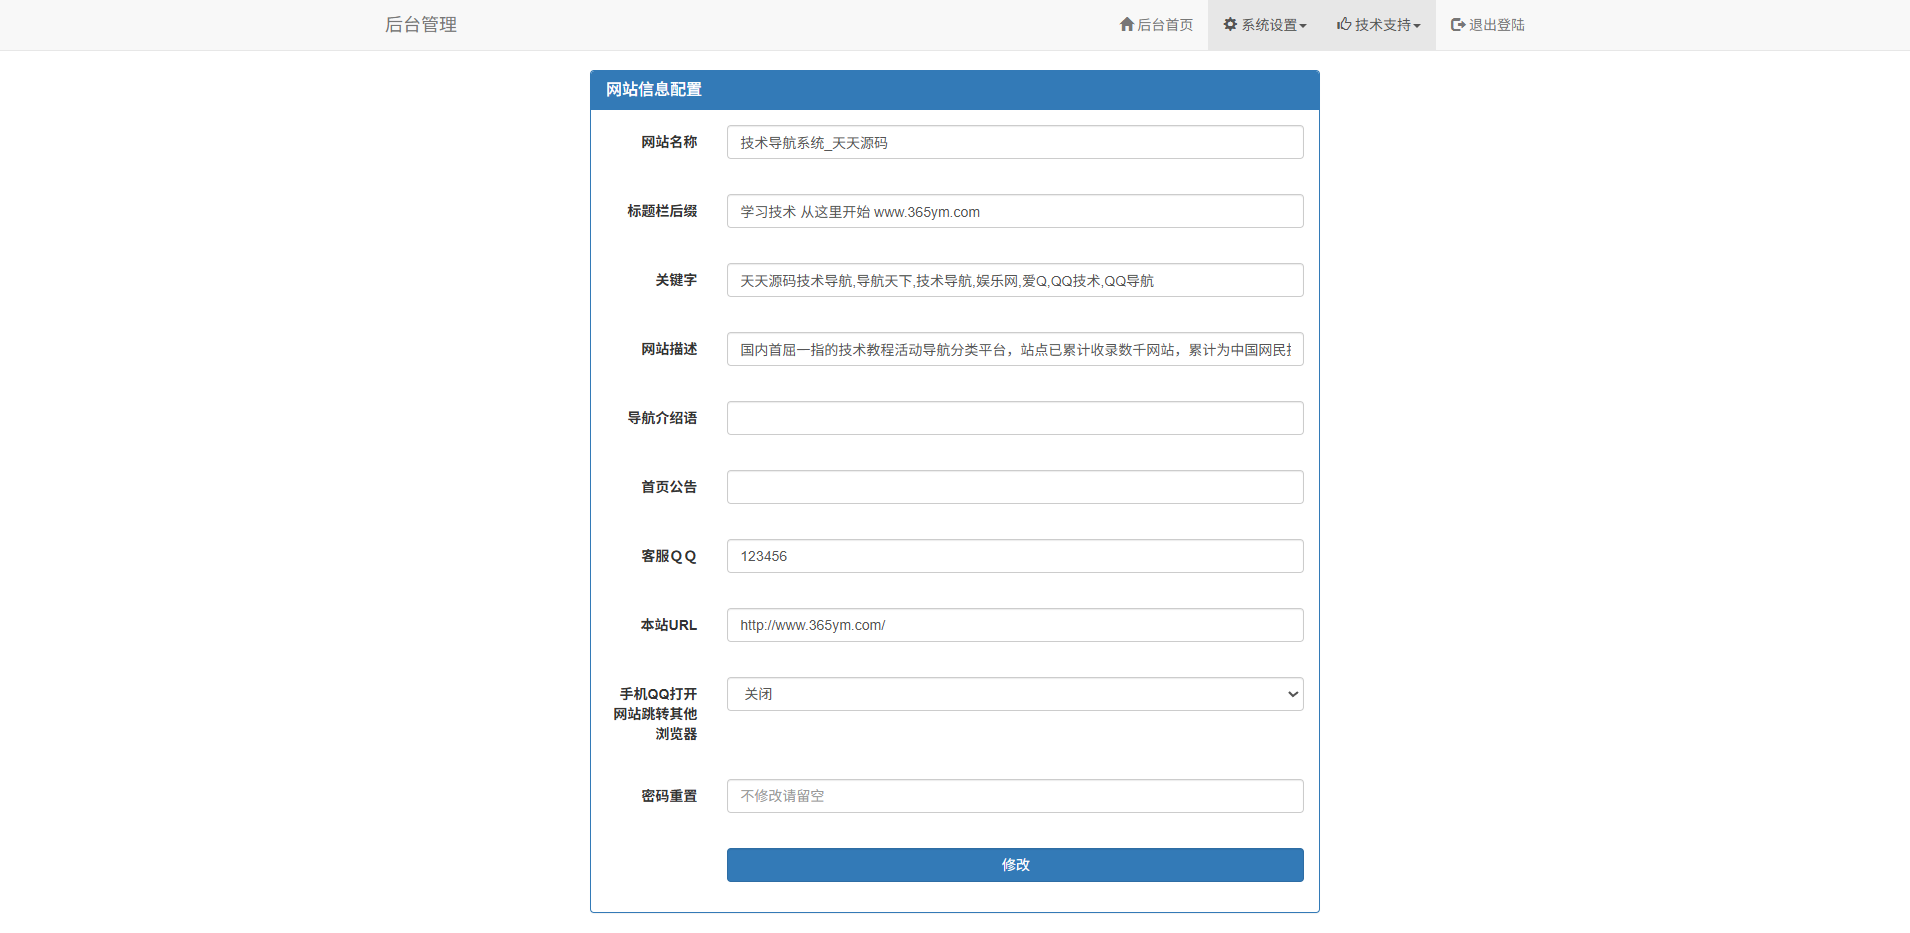Select the 后台管理 brand text
This screenshot has width=1910, height=933.
coord(420,24)
